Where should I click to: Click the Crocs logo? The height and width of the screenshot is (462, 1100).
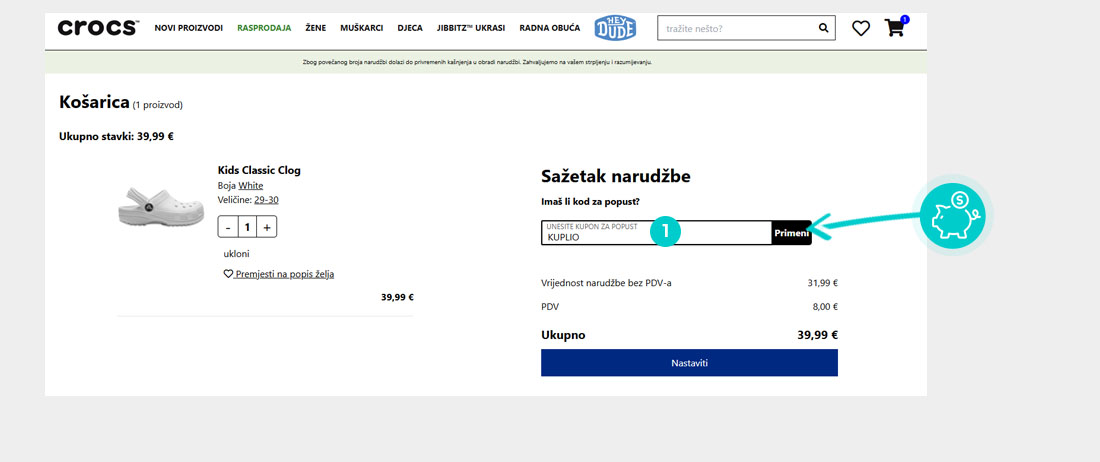(x=97, y=28)
